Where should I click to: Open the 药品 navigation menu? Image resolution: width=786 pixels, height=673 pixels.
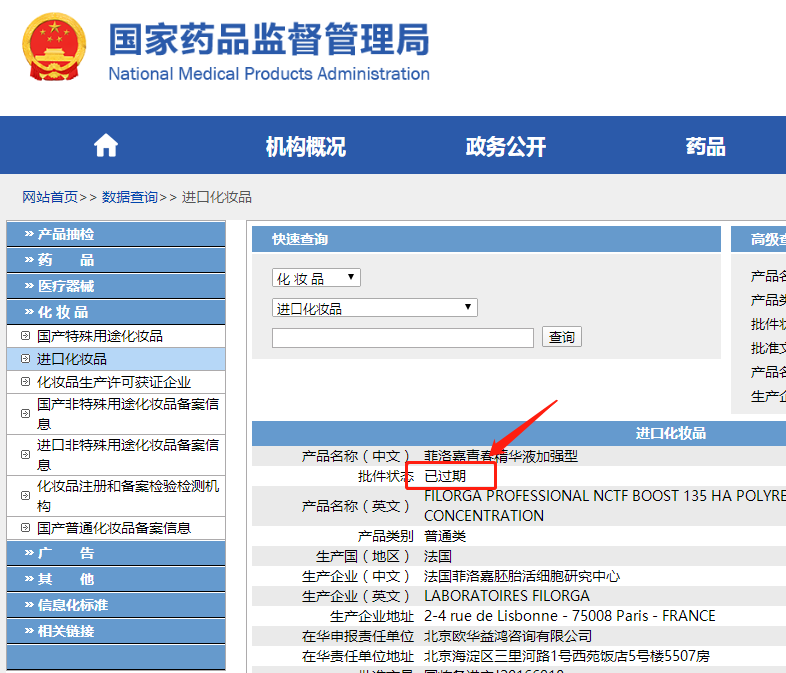(x=705, y=146)
